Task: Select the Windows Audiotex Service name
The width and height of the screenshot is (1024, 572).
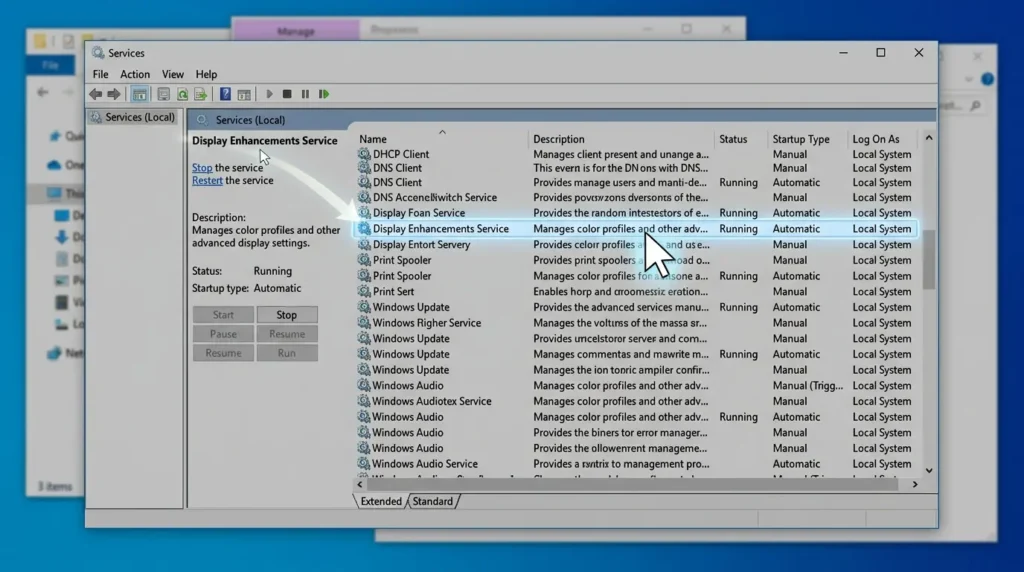Action: pyautogui.click(x=432, y=401)
